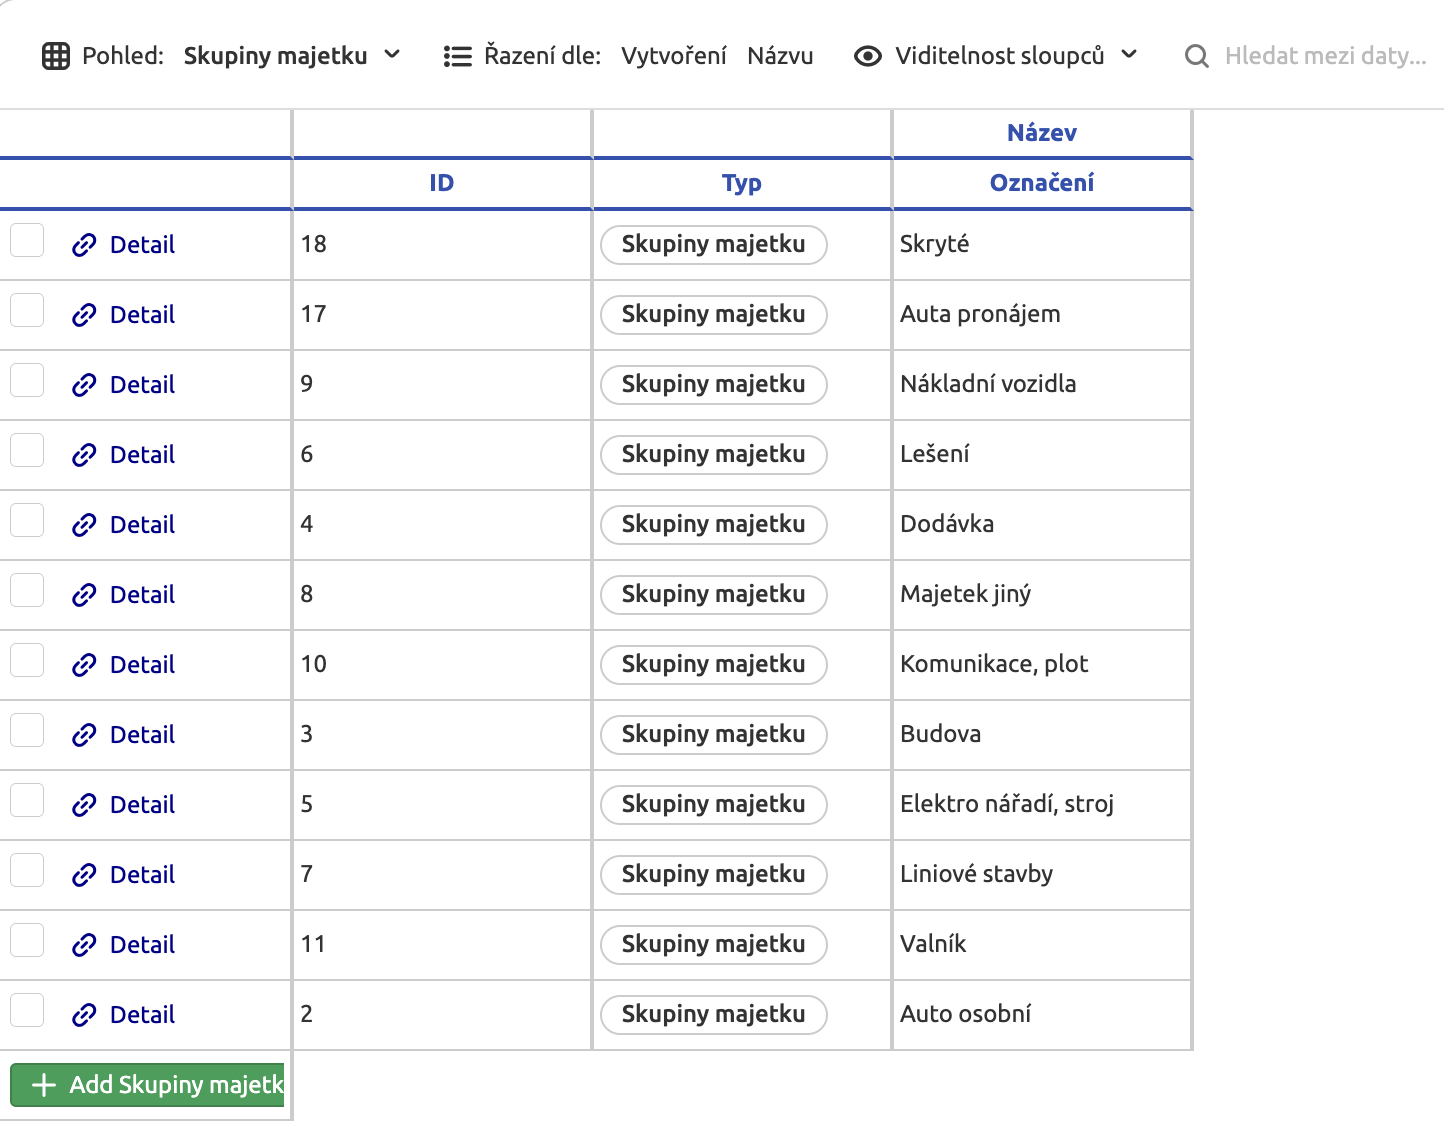Check the checkbox for the Auto osobní row
Viewport: 1444px width, 1132px height.
[27, 1009]
